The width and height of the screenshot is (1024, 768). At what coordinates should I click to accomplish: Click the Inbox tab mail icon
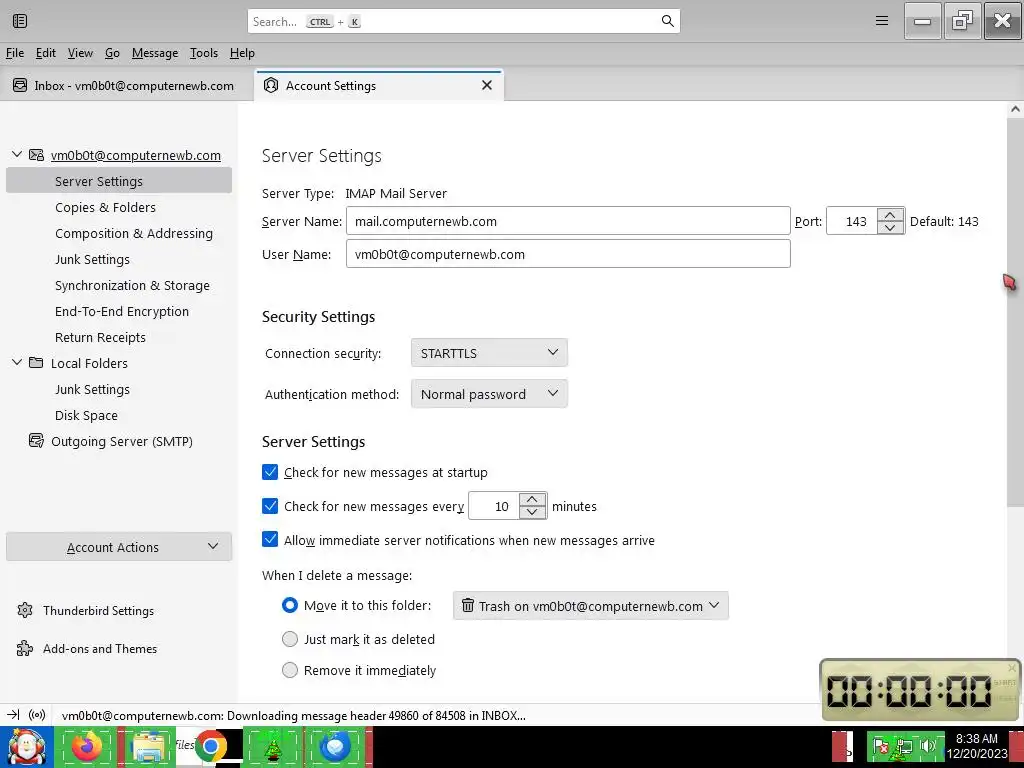(x=20, y=86)
